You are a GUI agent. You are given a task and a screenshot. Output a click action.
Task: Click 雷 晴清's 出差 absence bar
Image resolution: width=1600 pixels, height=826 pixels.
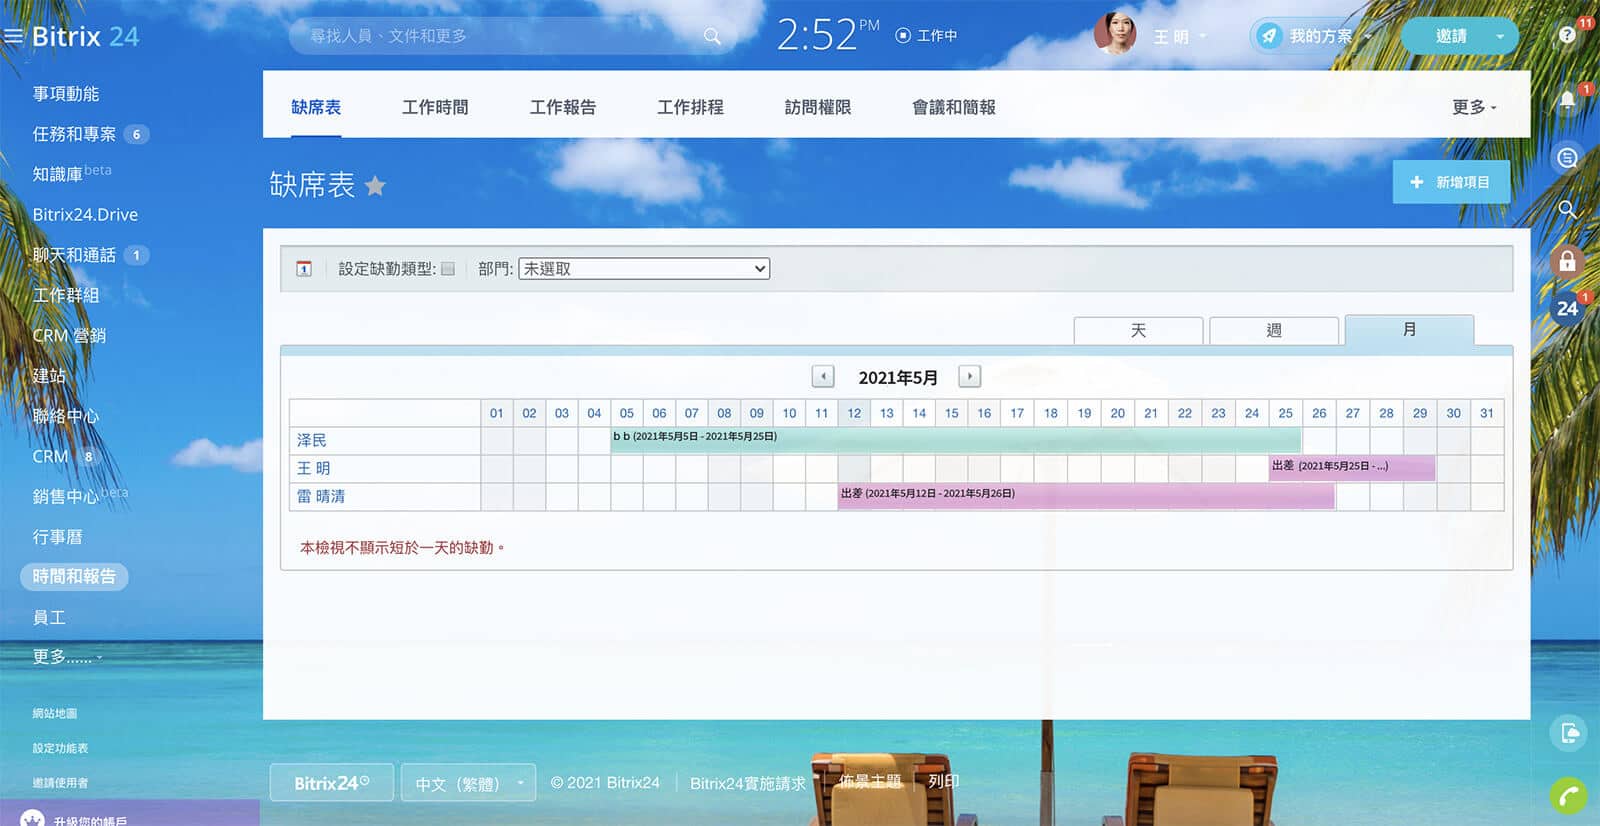tap(1086, 496)
